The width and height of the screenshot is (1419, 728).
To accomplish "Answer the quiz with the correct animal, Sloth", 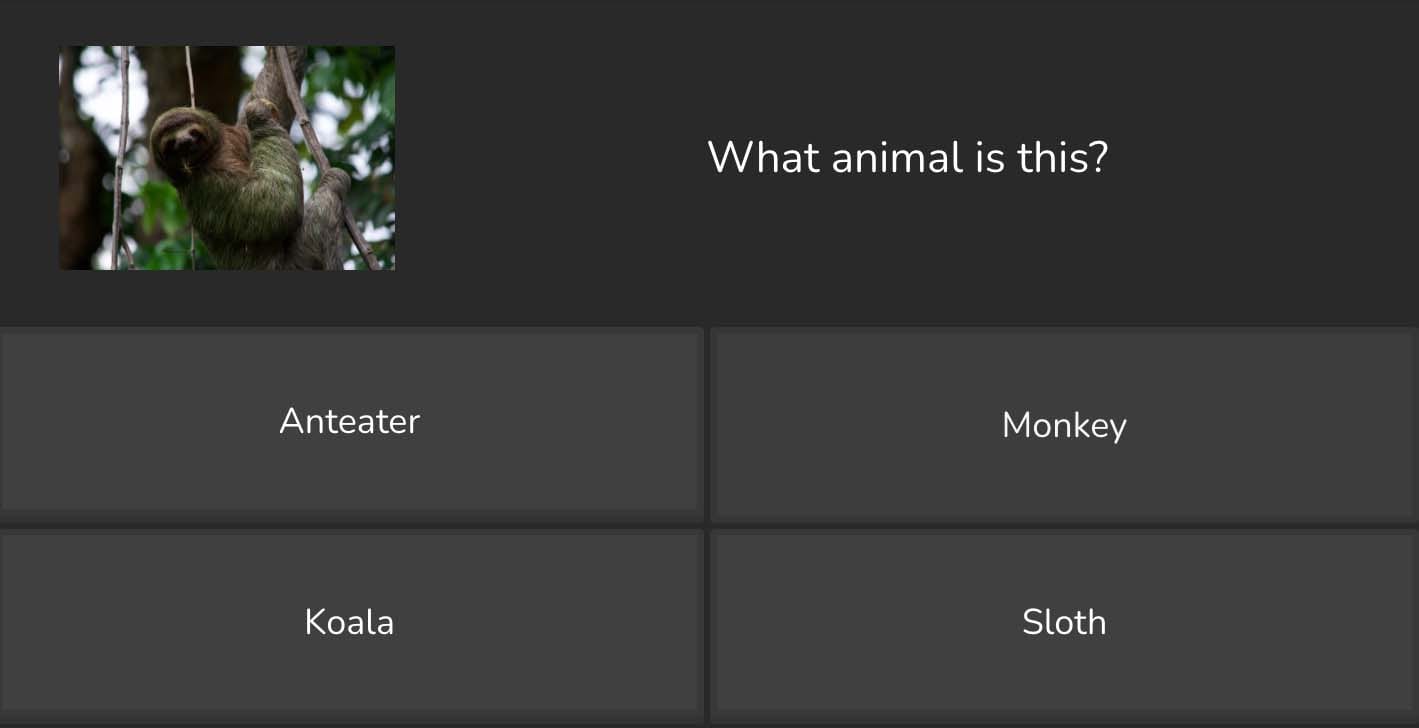I will click(x=1064, y=621).
